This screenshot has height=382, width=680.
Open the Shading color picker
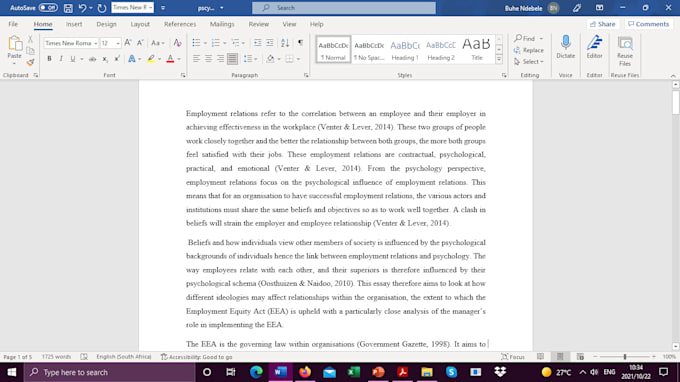[278, 59]
